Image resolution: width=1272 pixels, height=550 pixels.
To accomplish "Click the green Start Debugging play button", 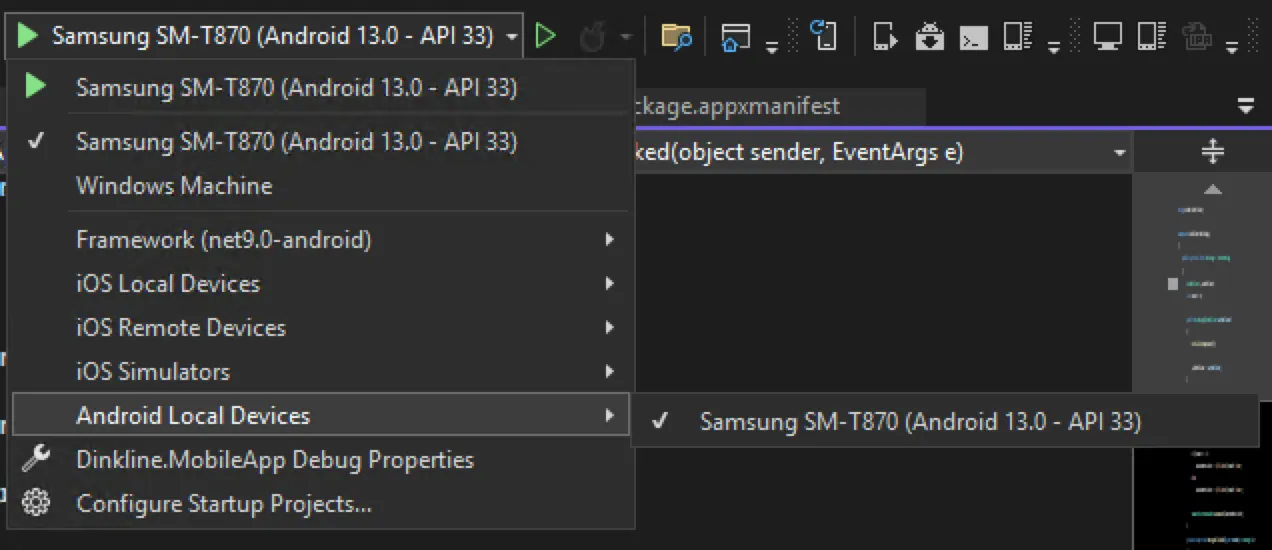I will (x=28, y=37).
